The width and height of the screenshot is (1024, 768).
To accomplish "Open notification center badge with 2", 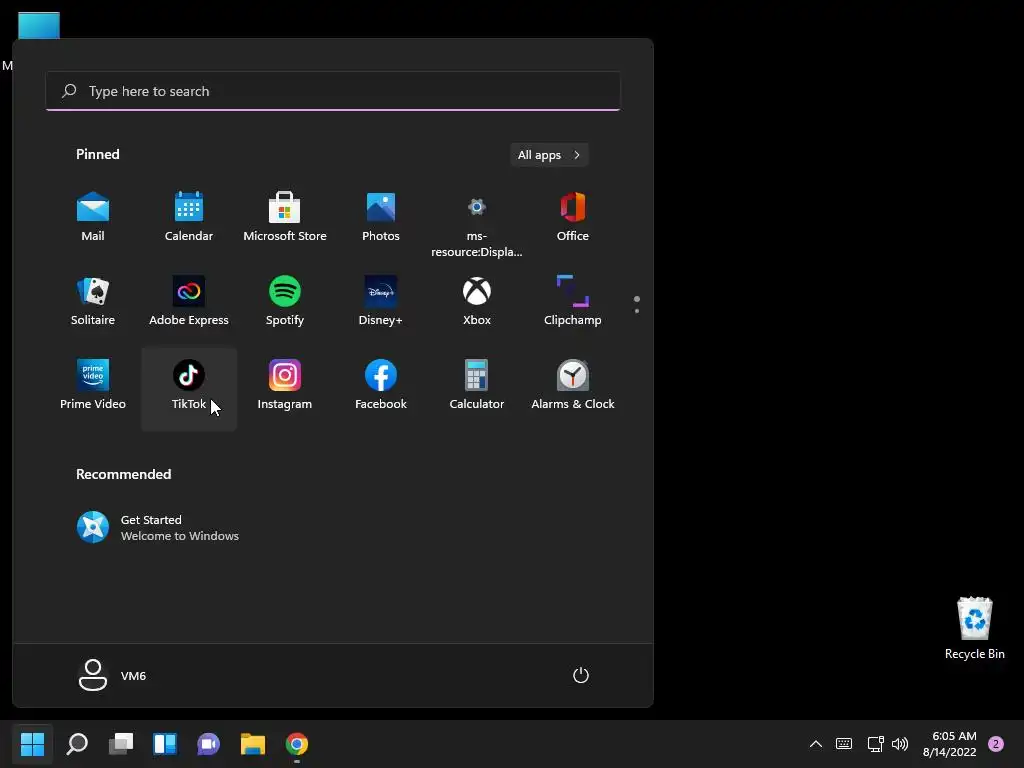I will tap(996, 744).
